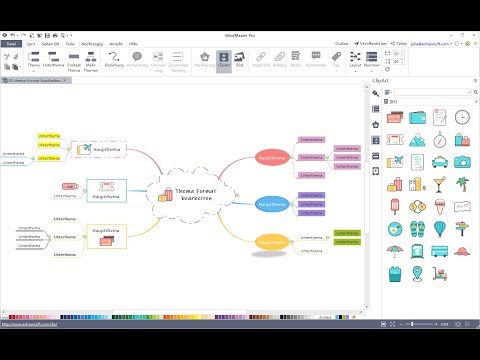The image size is (480, 360).
Task: Click the Anmerkung speech bubble icon
Action: pyautogui.click(x=137, y=57)
